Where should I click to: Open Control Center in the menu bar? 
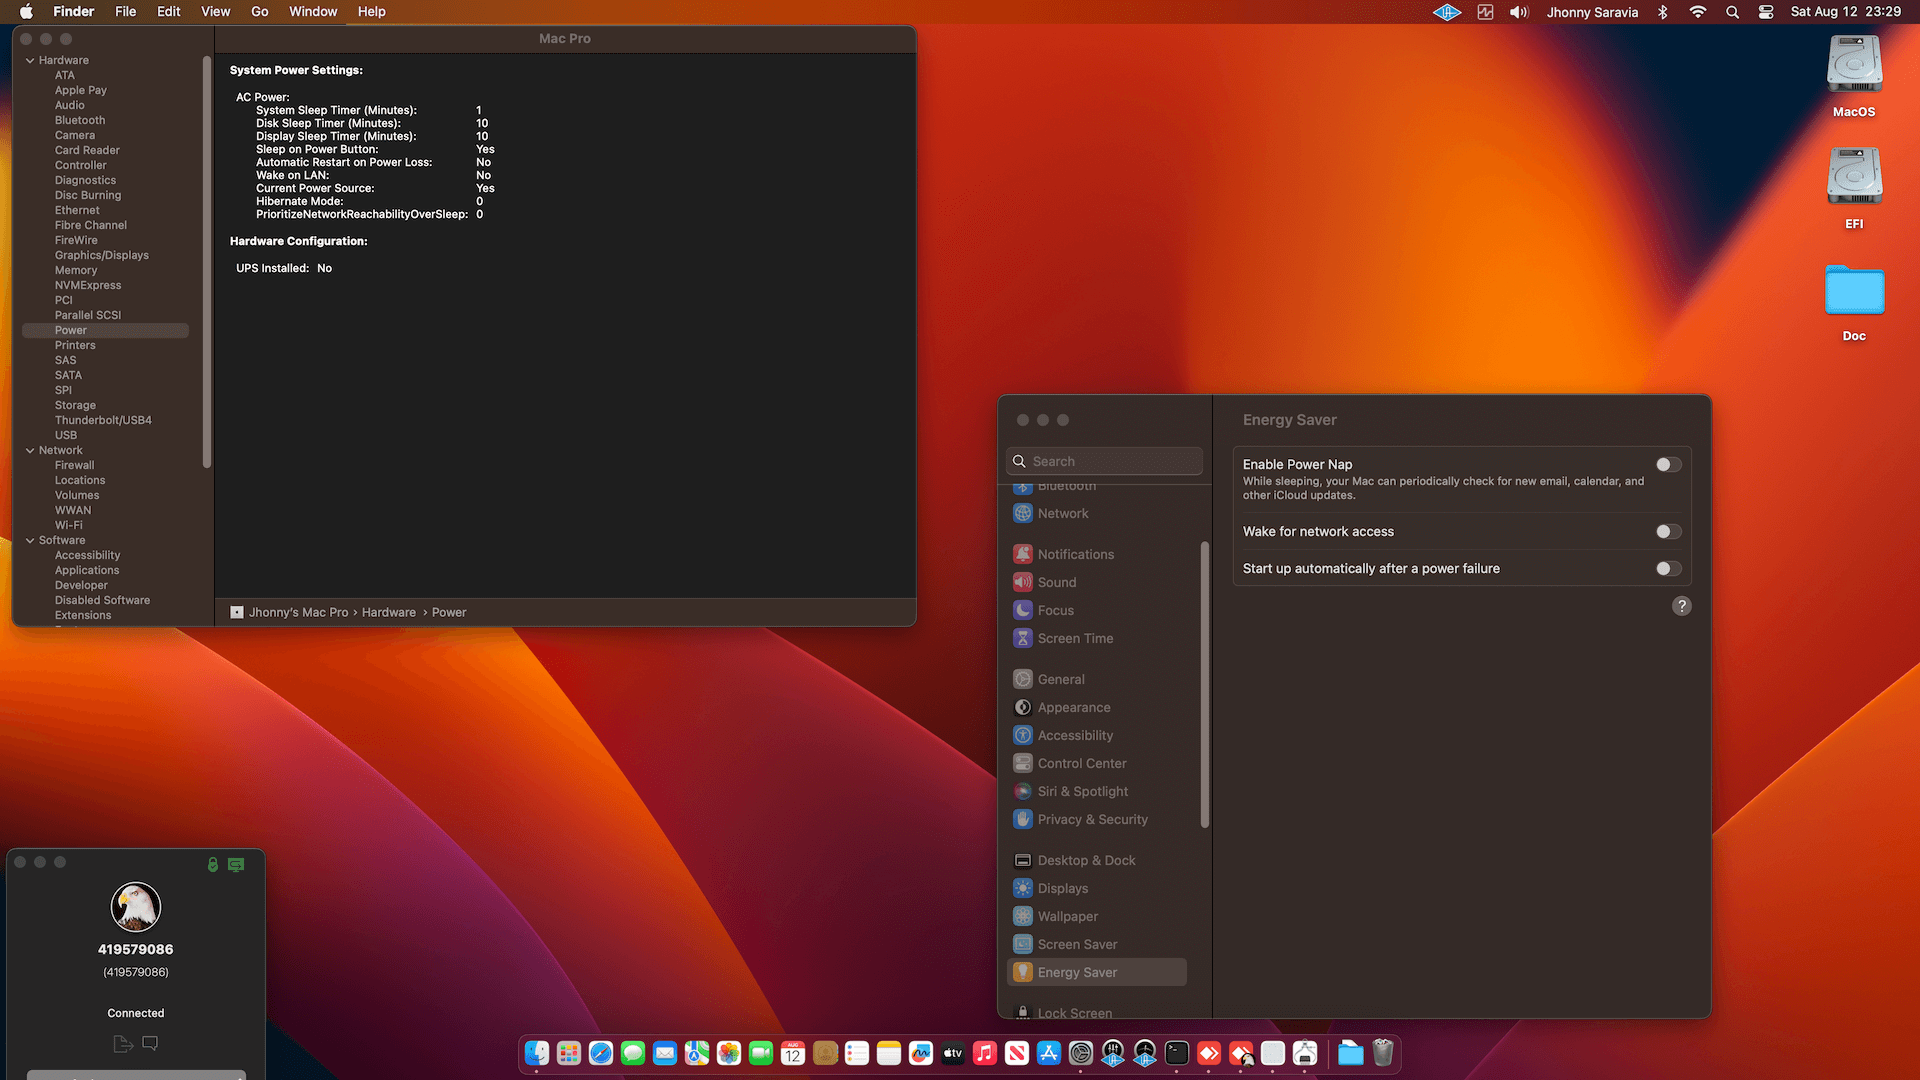(x=1766, y=12)
